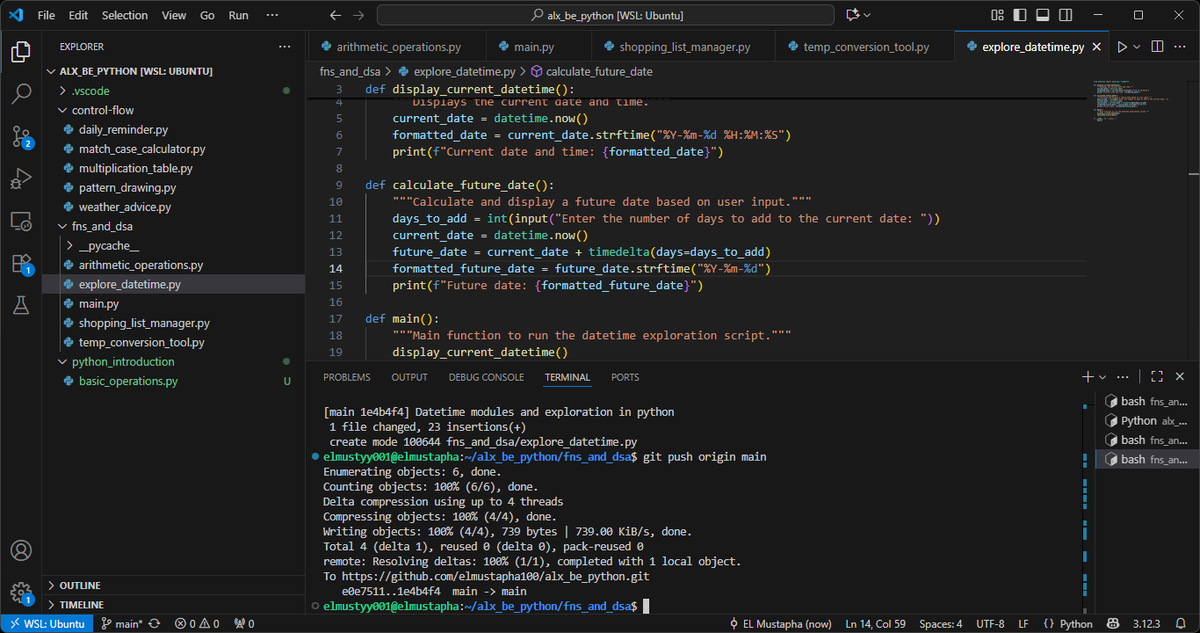This screenshot has height=633, width=1200.
Task: Click the WSL: Ubuntu remote indicator
Action: tap(47, 624)
